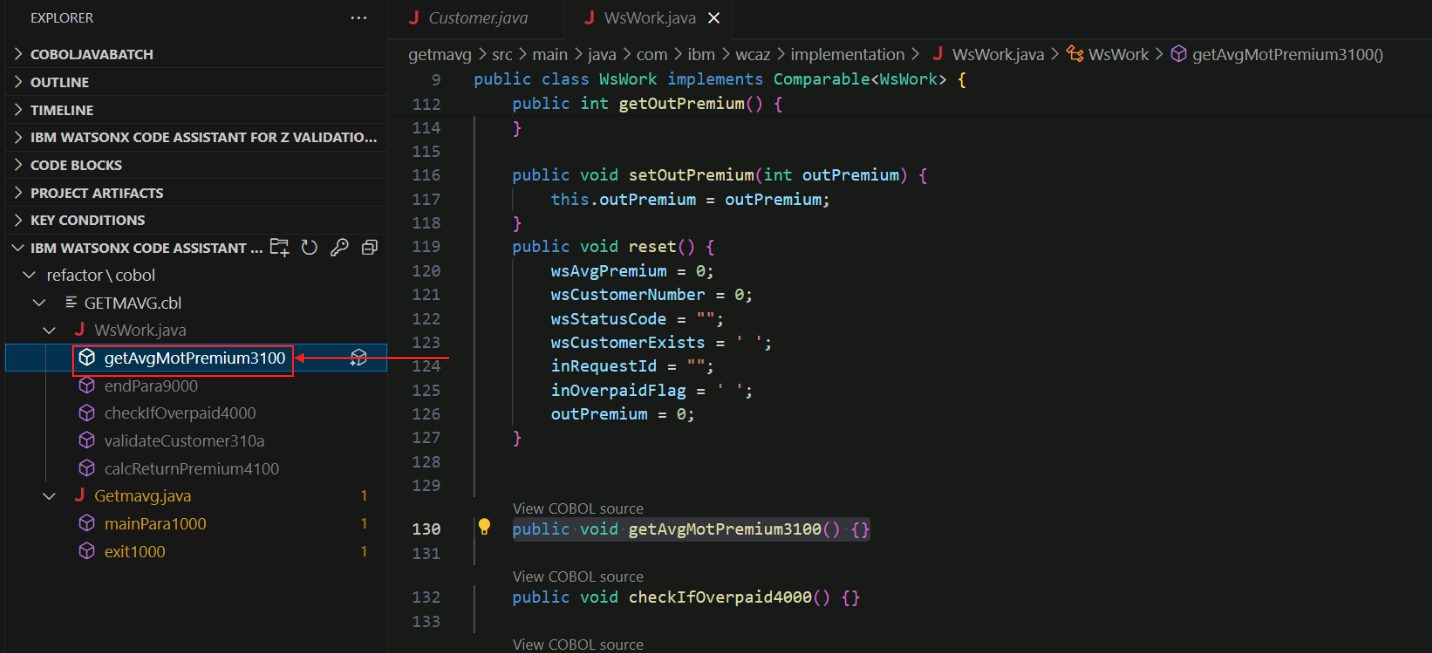The image size is (1432, 653).
Task: Expand the CODE BLOCKS section
Action: (18, 165)
